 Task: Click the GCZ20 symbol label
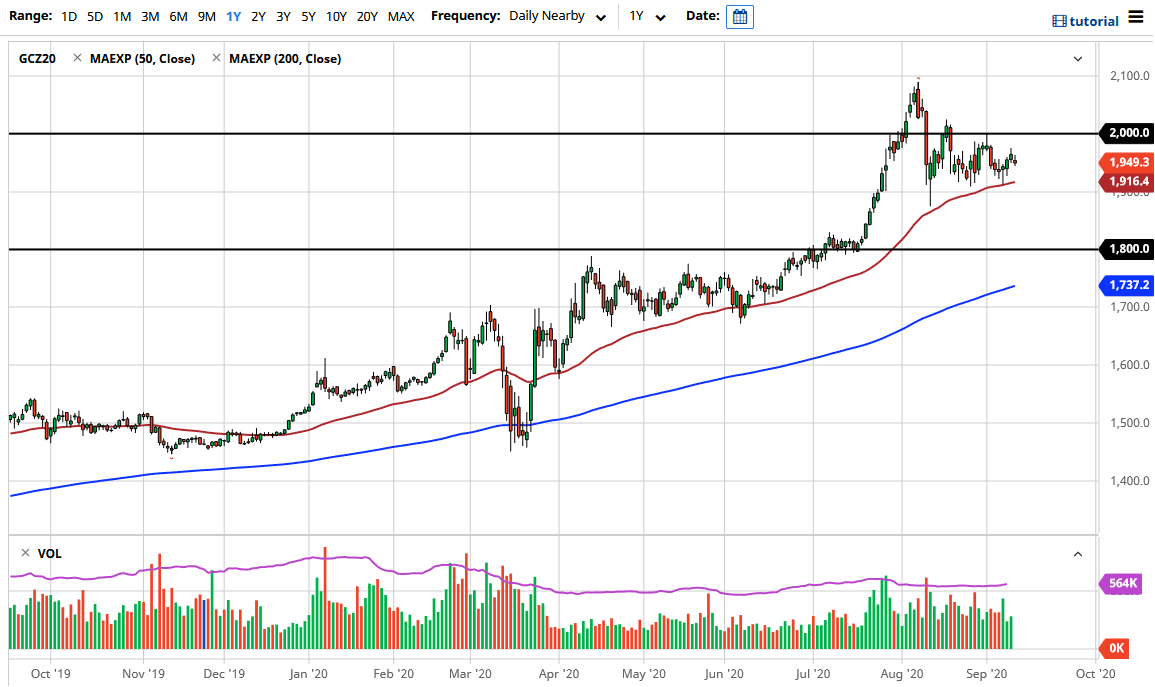tap(37, 59)
